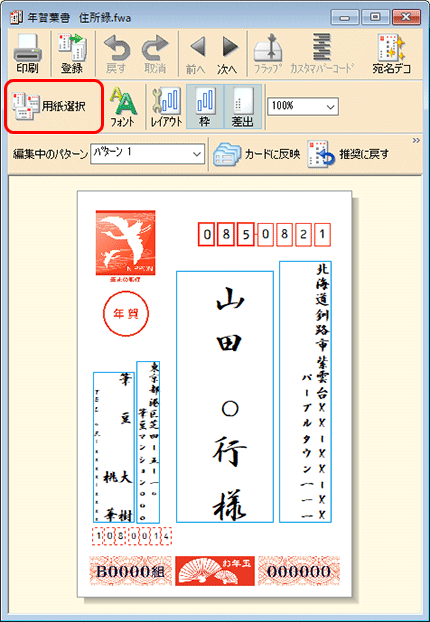
Task: Close the 年賀葉書 住所録.fwa window
Action: (405, 17)
